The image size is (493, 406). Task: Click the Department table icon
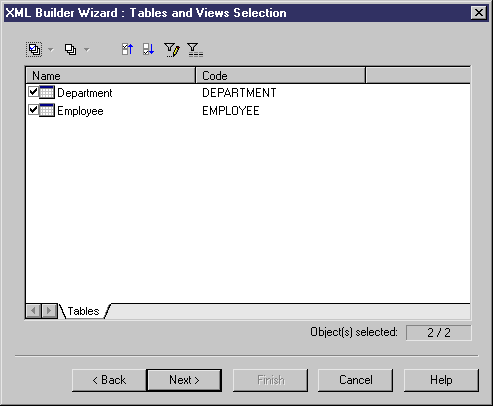(47, 92)
